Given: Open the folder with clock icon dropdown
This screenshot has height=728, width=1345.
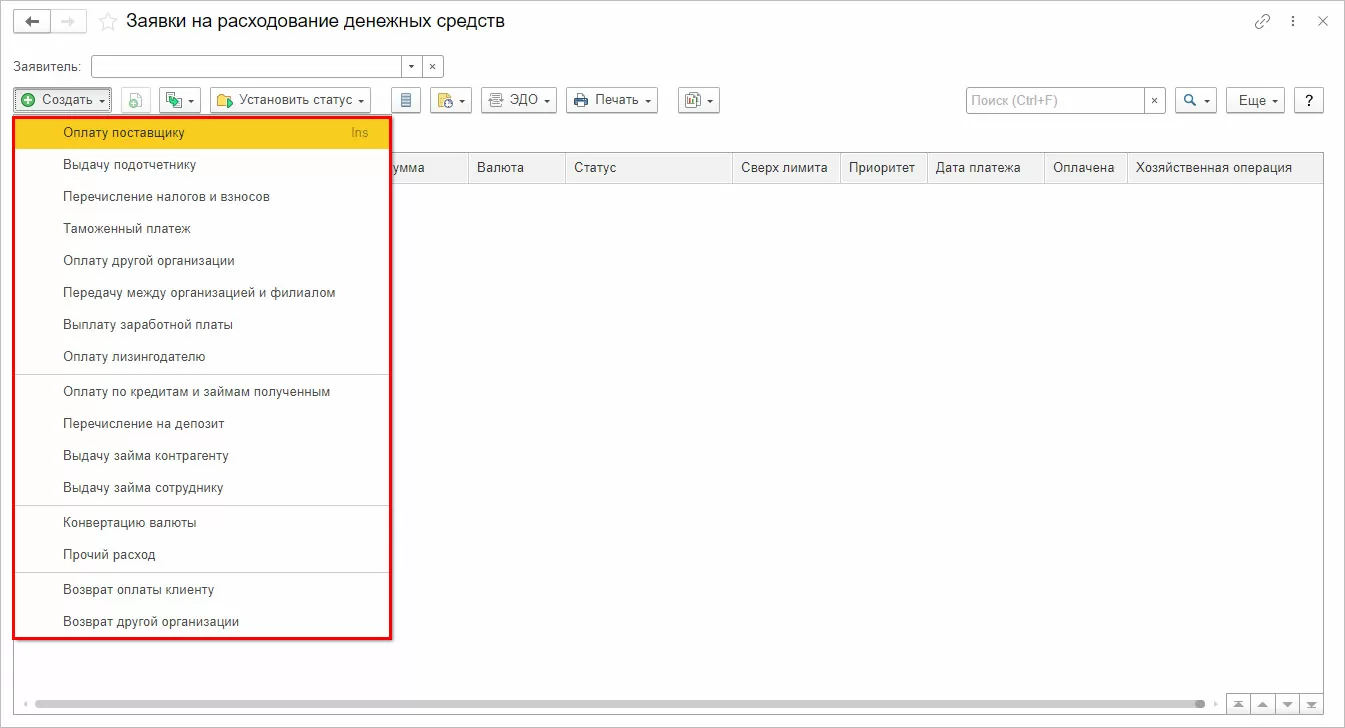Looking at the screenshot, I should click(451, 100).
